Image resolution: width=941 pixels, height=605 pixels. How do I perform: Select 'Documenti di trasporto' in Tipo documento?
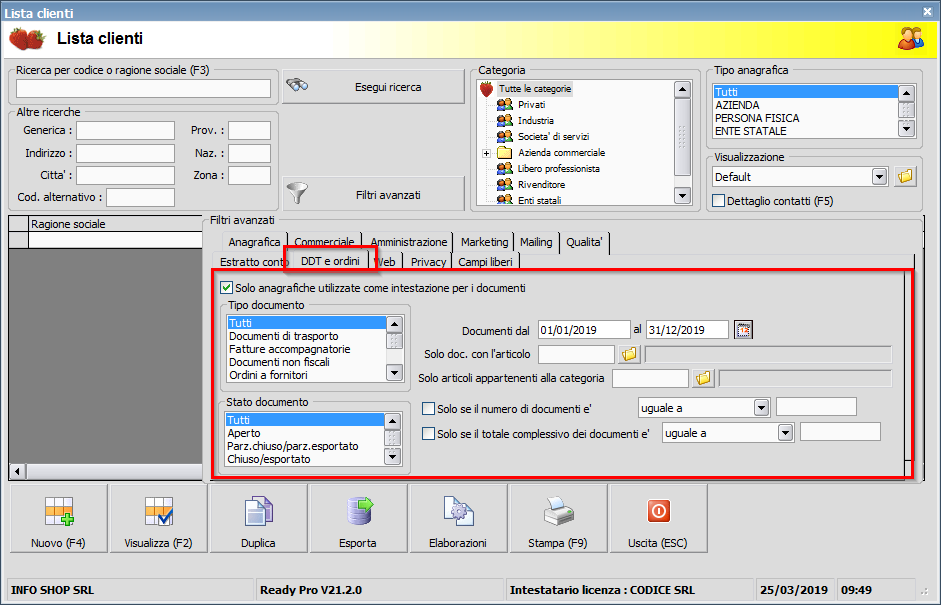point(306,336)
